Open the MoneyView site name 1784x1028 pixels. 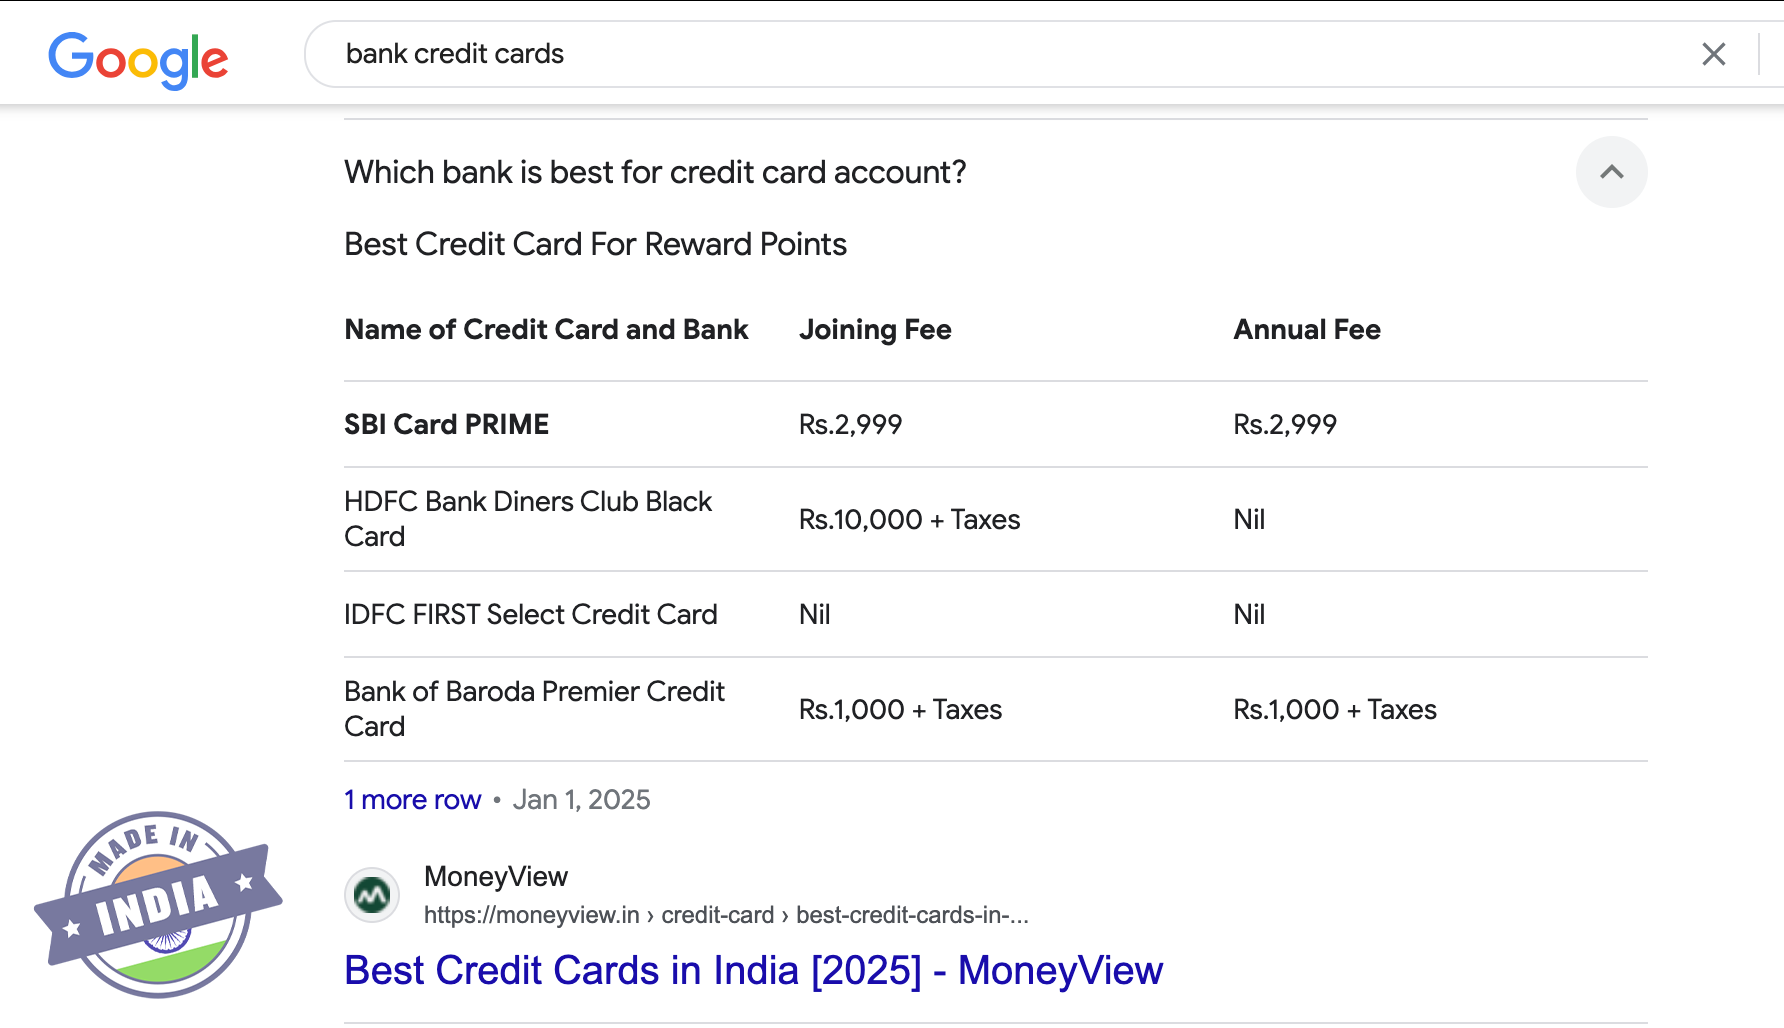pyautogui.click(x=496, y=877)
